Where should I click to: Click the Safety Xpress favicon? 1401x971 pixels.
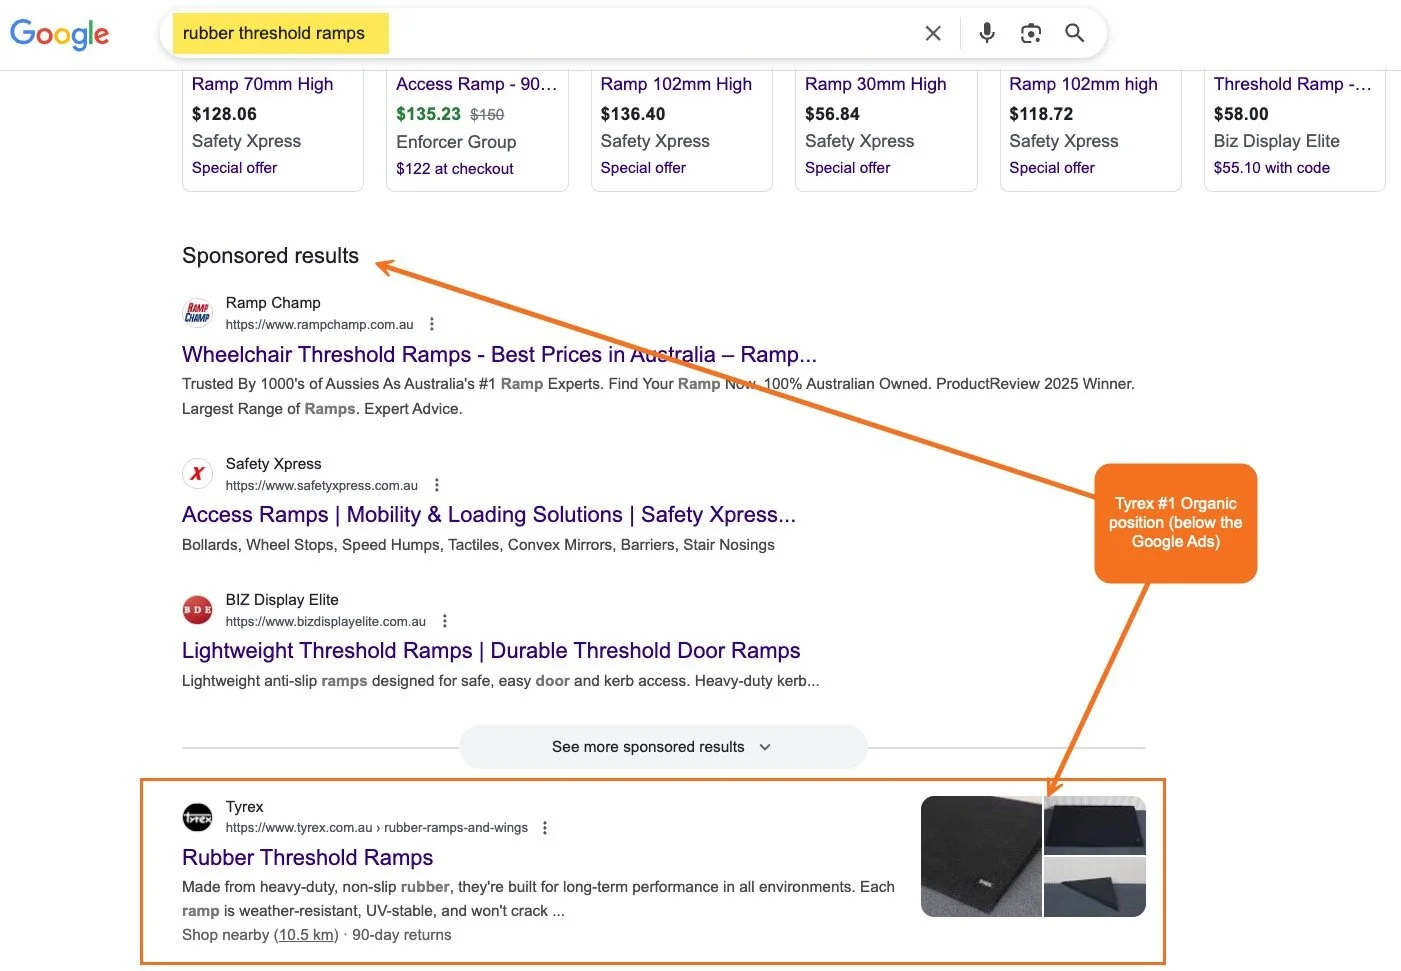point(198,474)
